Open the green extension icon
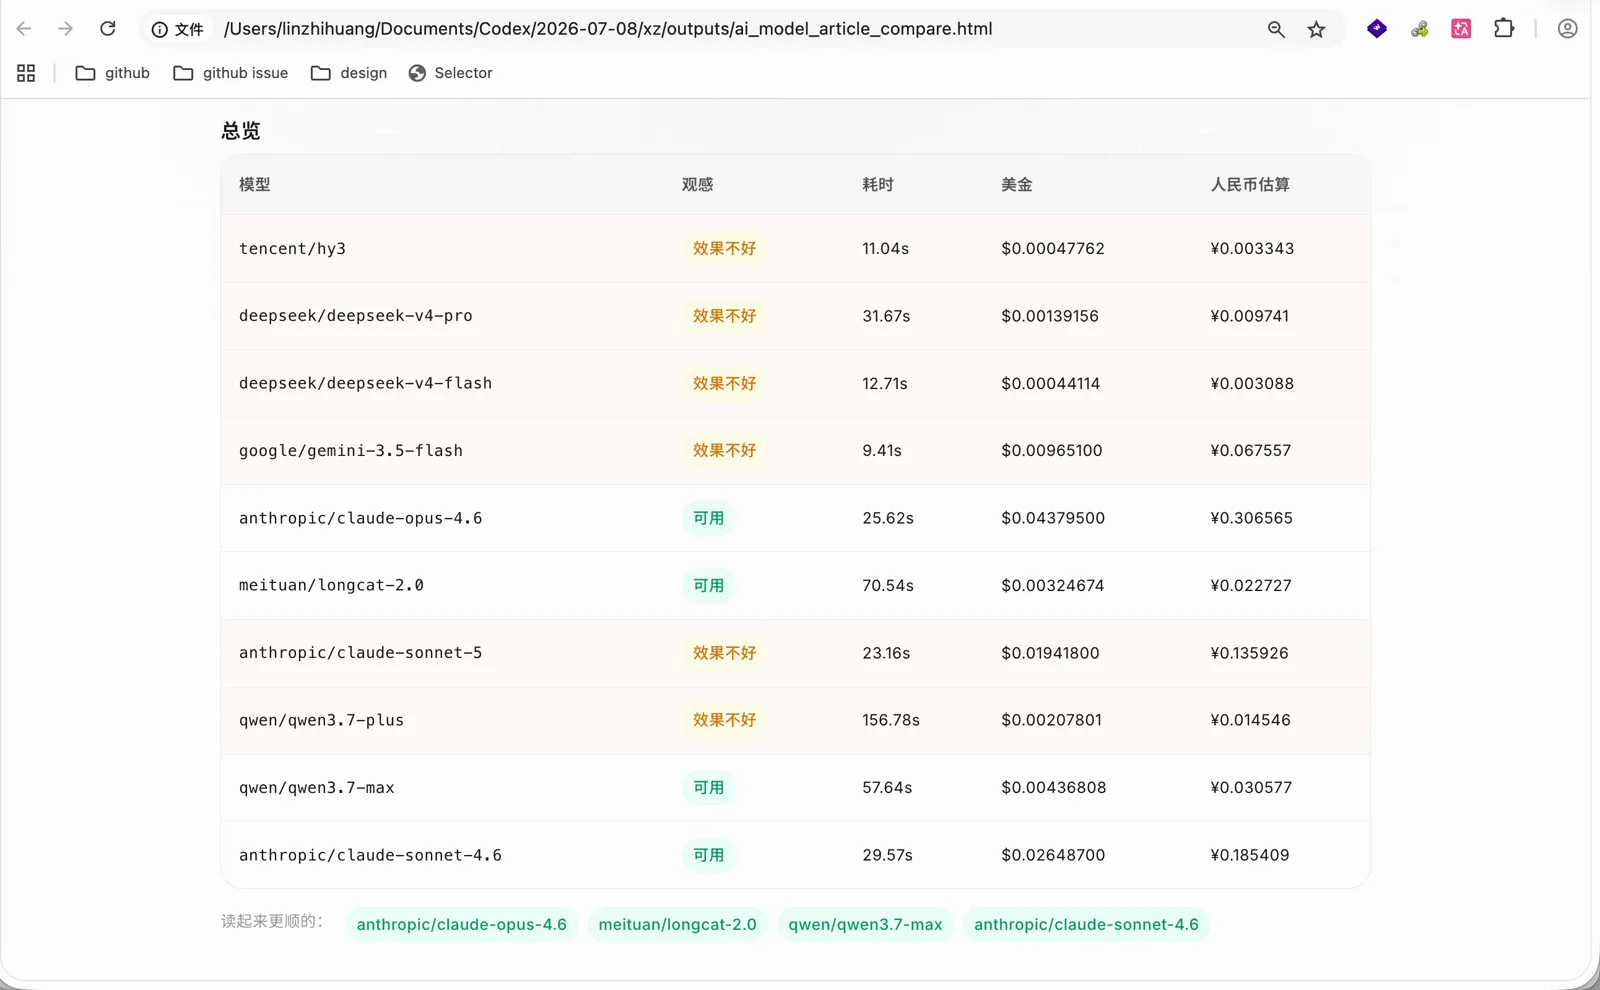This screenshot has width=1600, height=990. [x=1419, y=29]
